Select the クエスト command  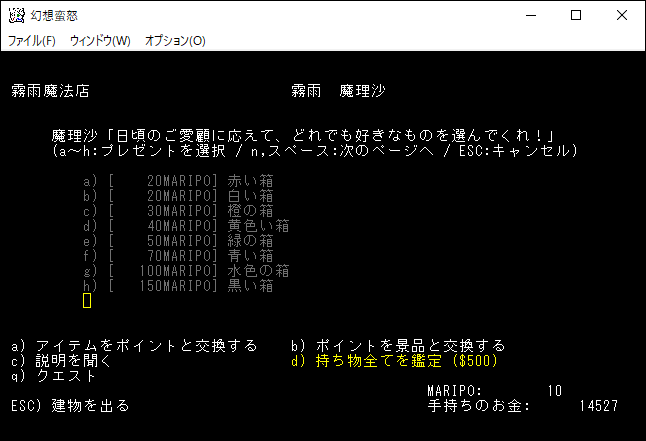coord(53,376)
